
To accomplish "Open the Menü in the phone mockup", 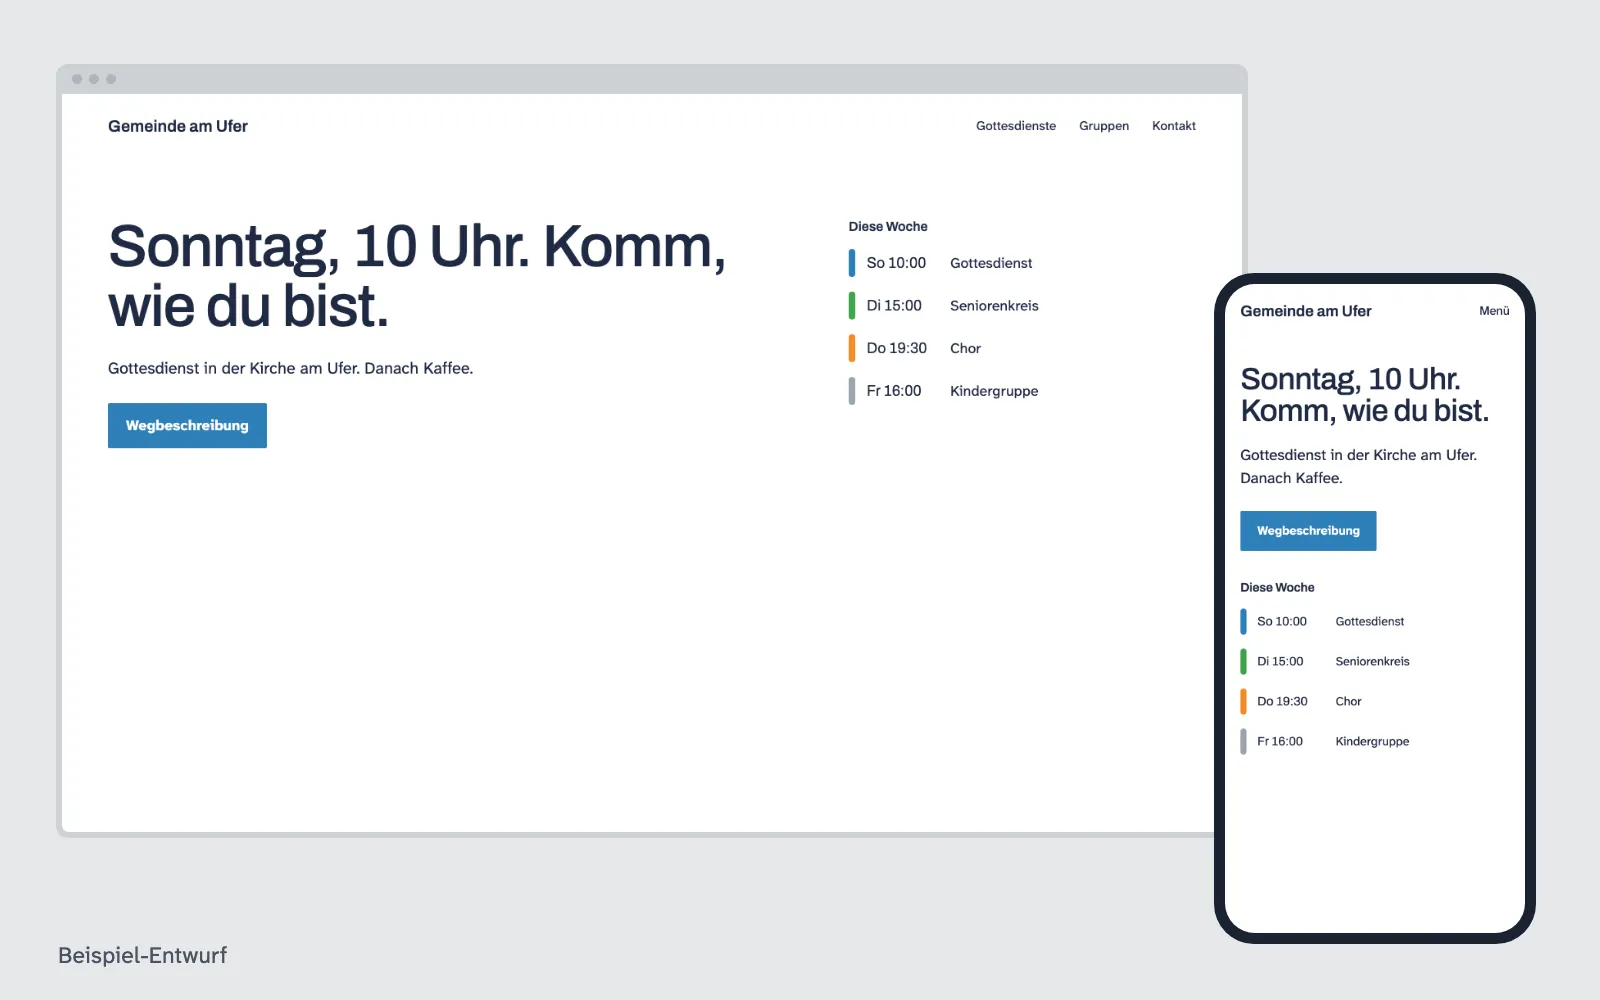I will 1494,311.
